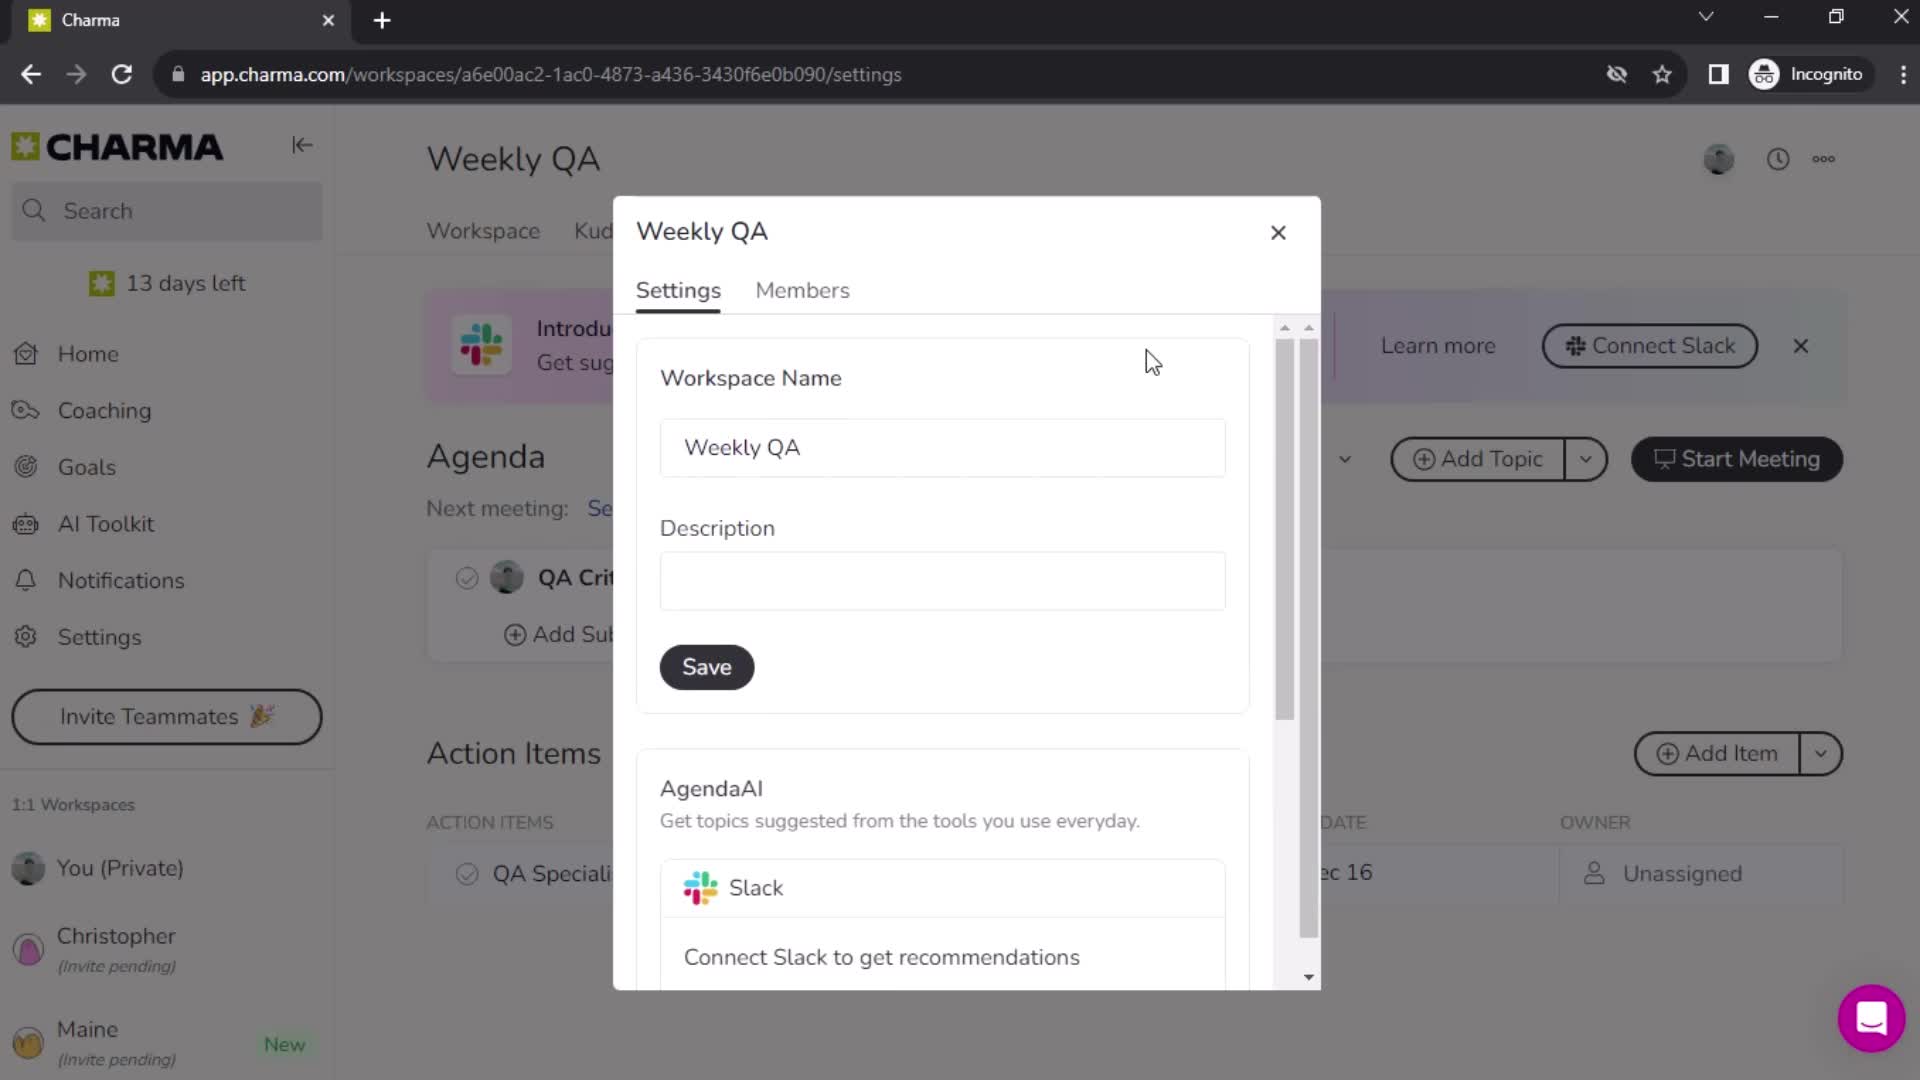This screenshot has height=1080, width=1920.
Task: Click the Start Meeting button
Action: coord(1739,459)
